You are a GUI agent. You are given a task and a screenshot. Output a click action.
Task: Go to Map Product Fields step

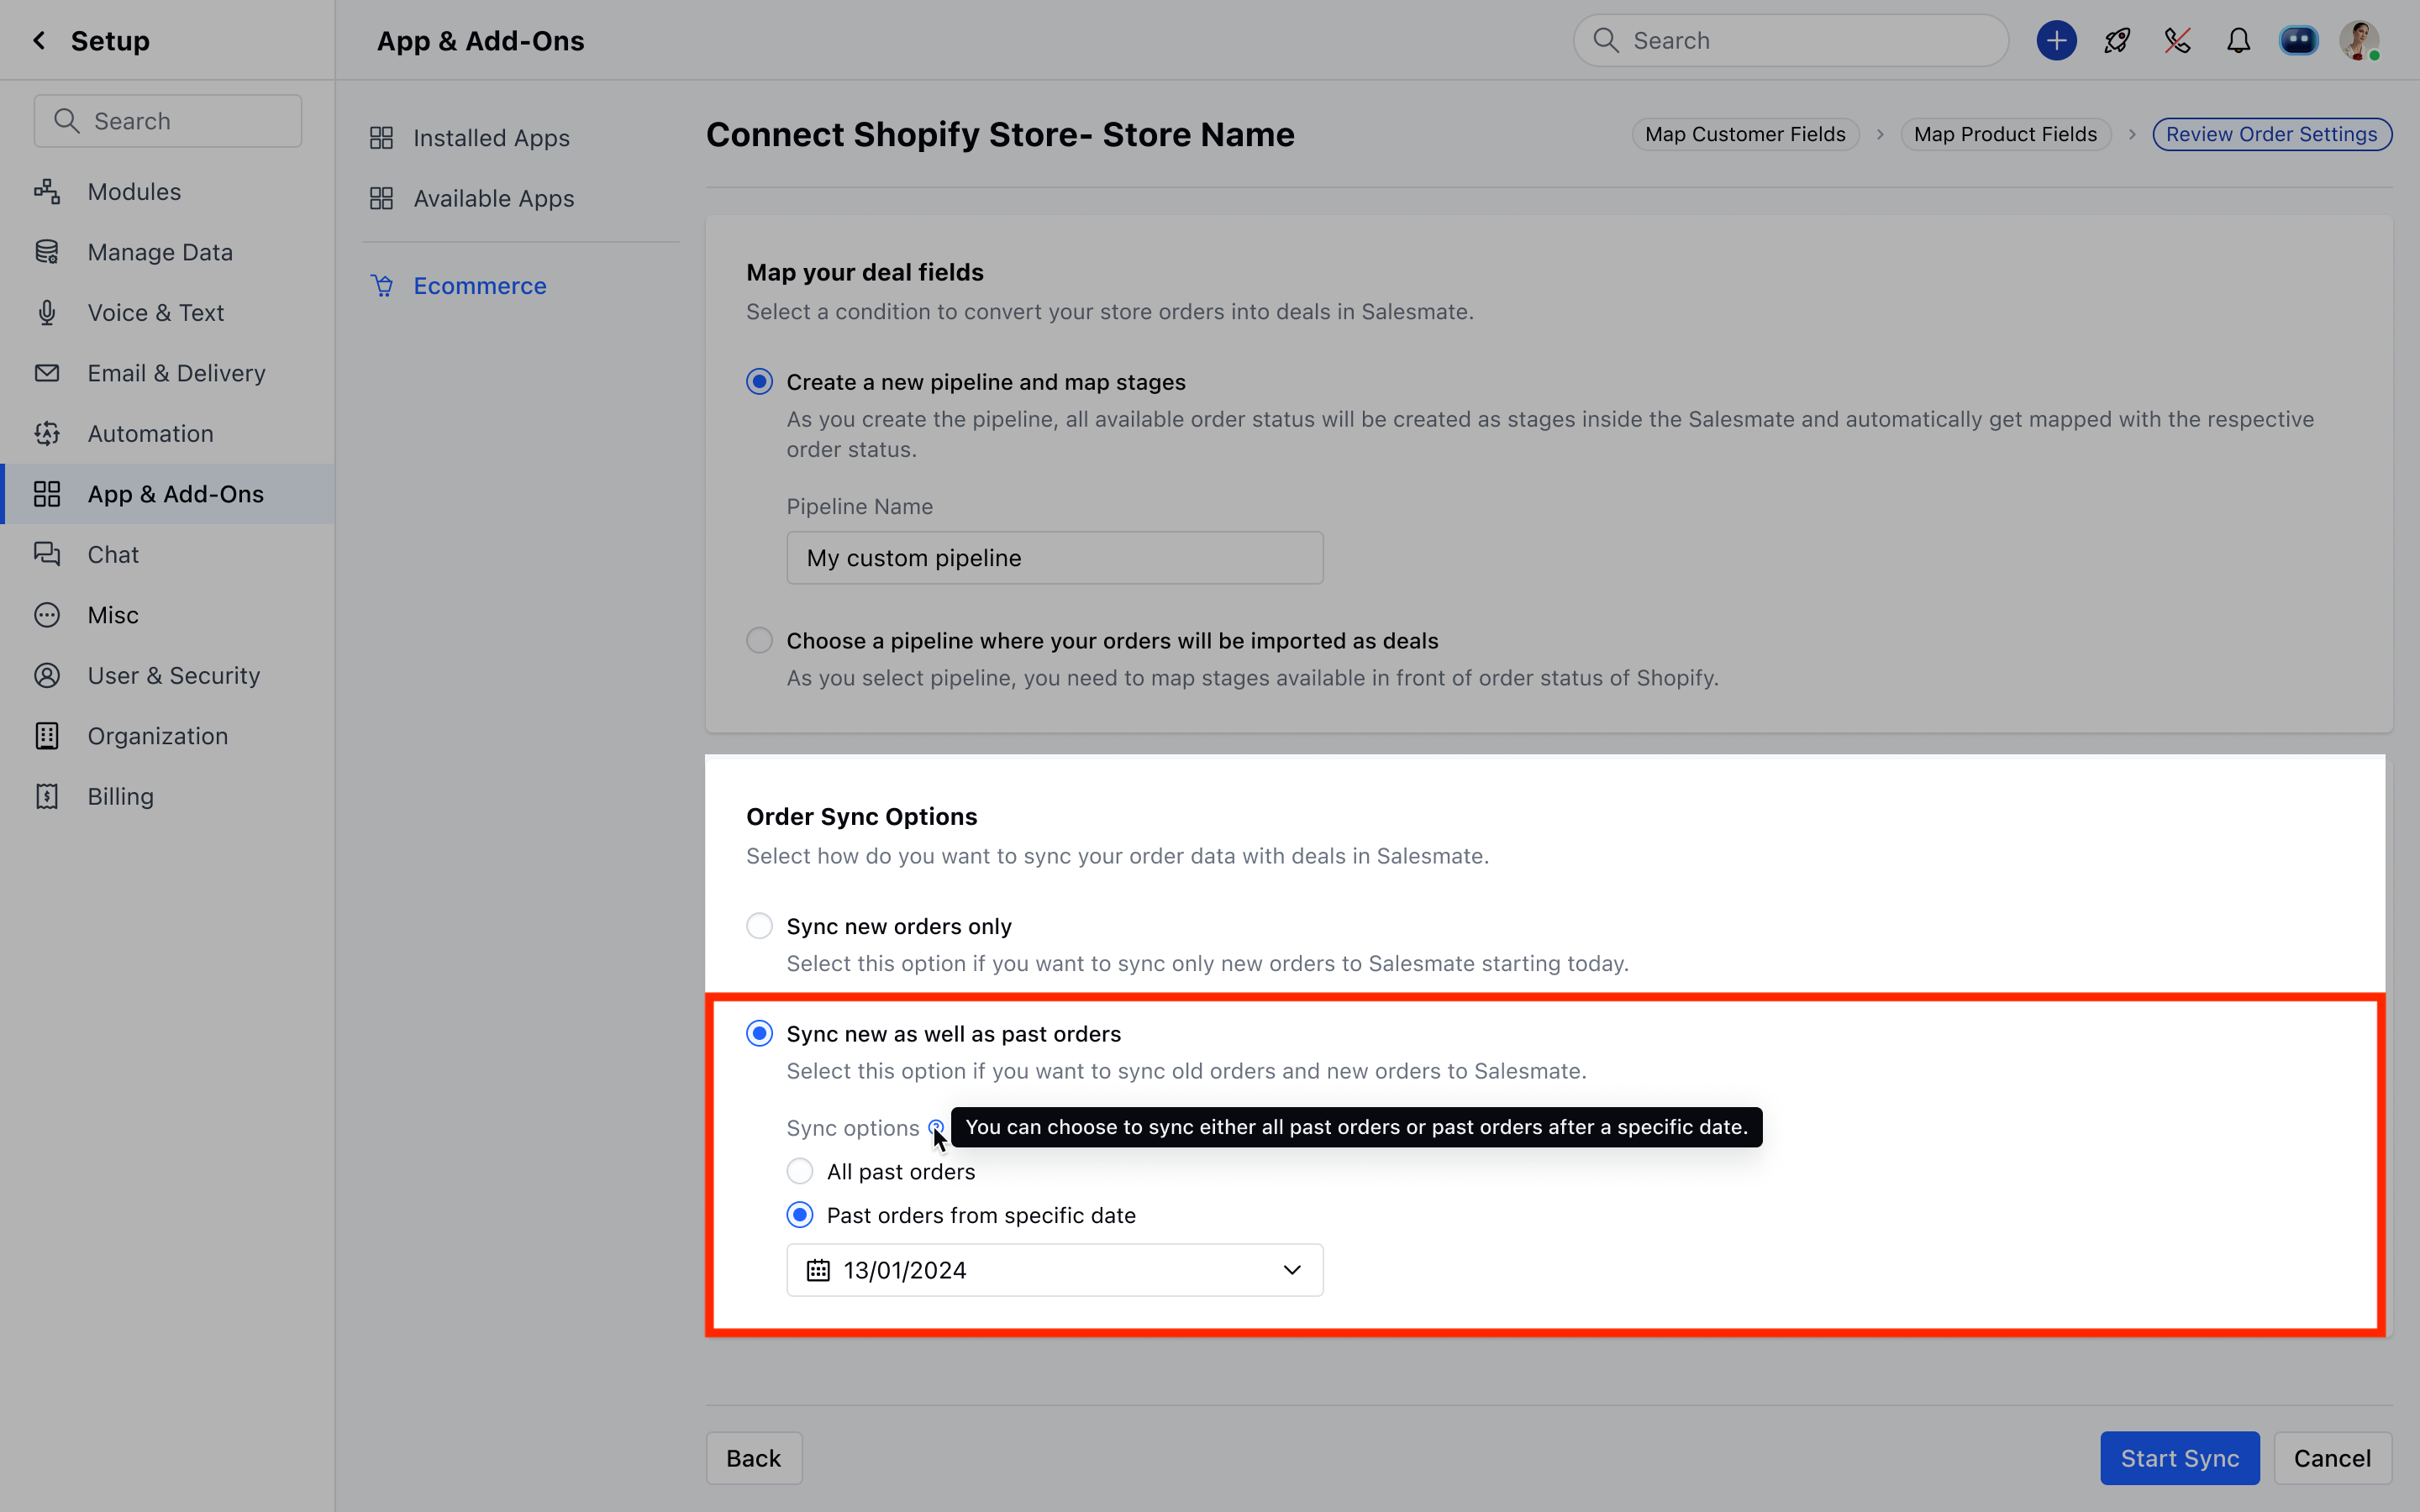pyautogui.click(x=2005, y=134)
